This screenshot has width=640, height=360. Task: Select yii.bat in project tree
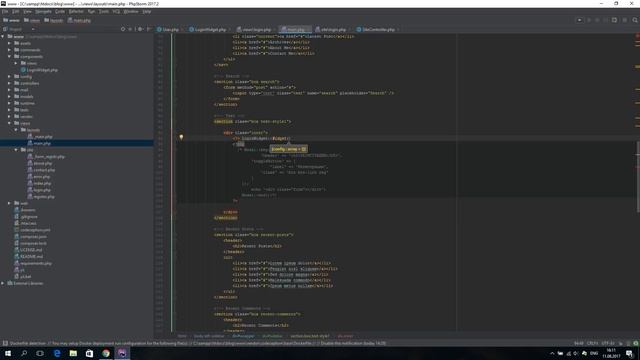[23, 276]
